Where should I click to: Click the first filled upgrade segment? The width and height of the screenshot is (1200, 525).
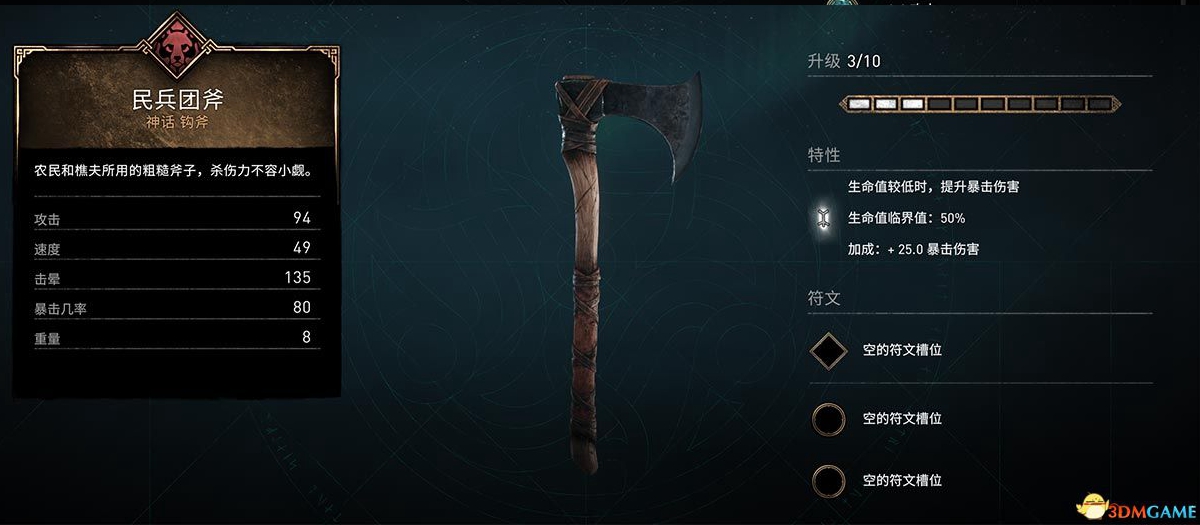click(x=858, y=103)
